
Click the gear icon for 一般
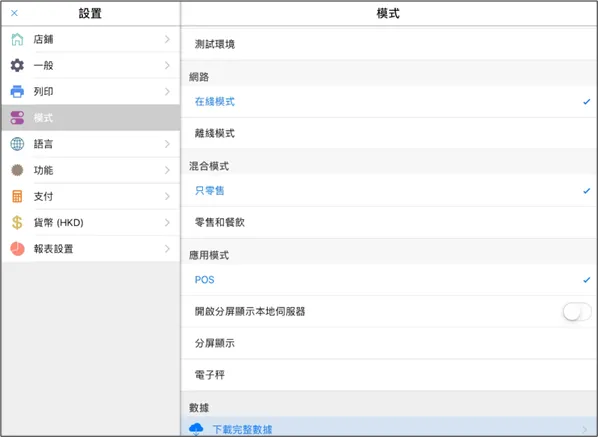click(x=17, y=65)
